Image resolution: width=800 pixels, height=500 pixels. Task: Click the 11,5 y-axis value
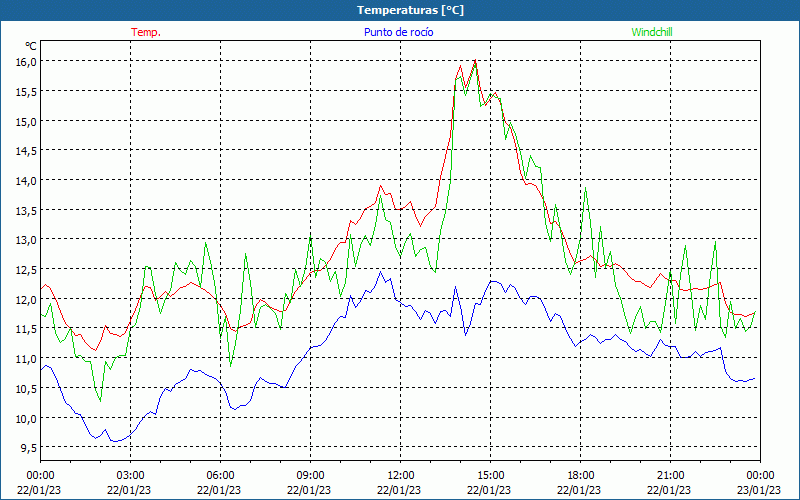coord(27,329)
